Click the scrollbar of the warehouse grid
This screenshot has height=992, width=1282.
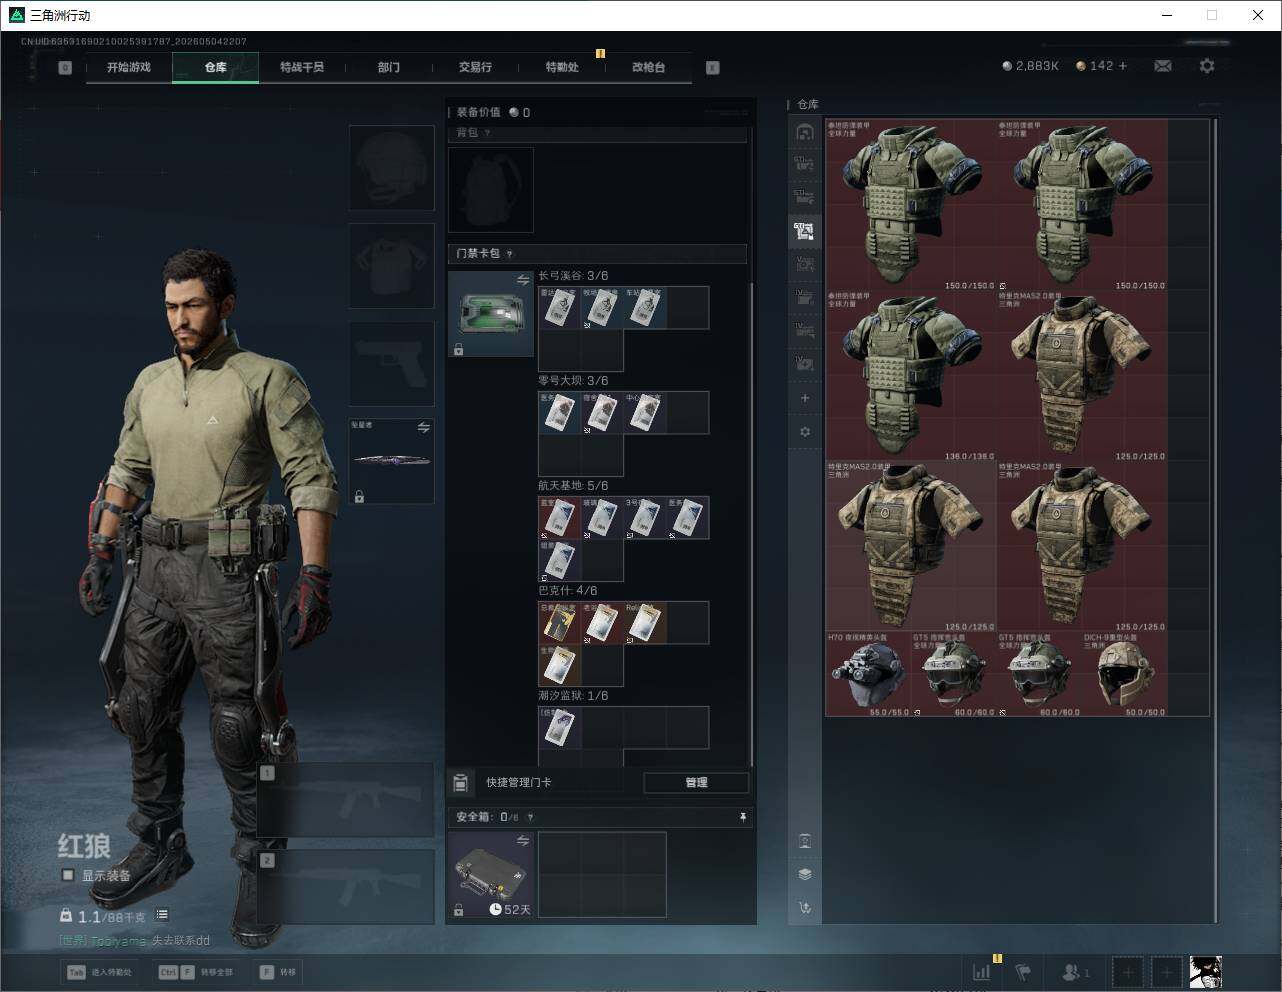tap(1216, 520)
